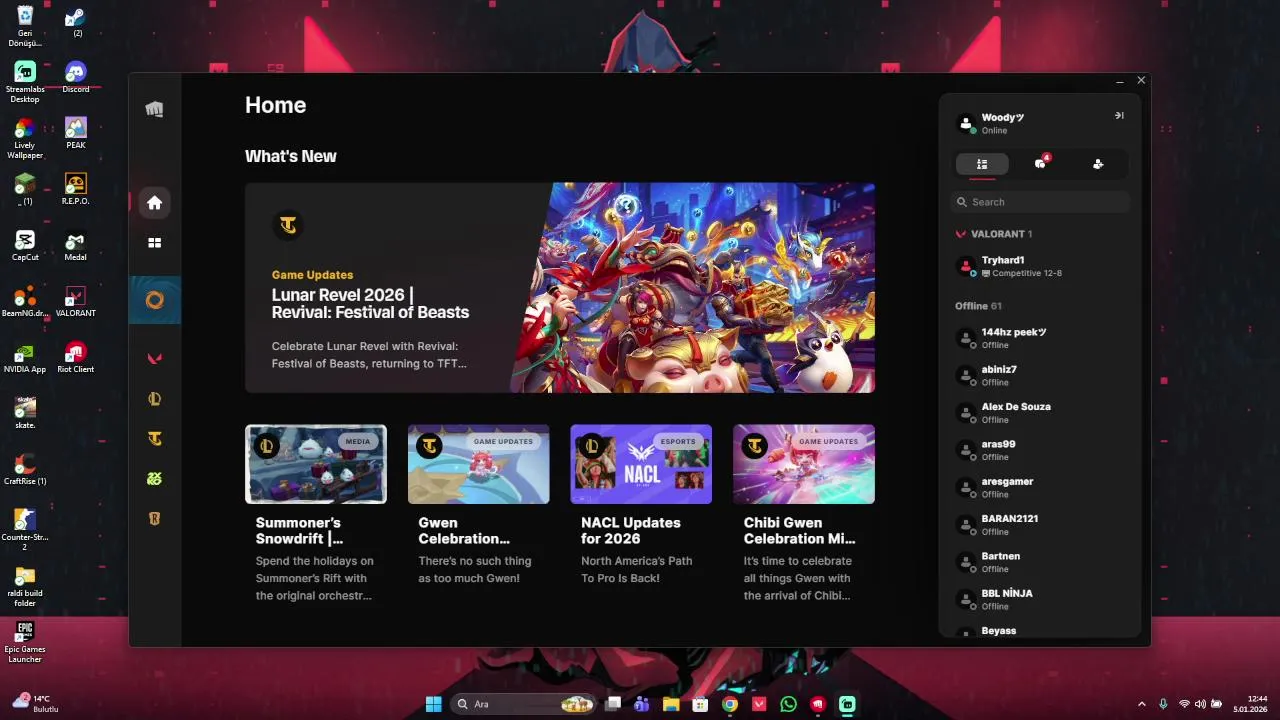The width and height of the screenshot is (1280, 720).
Task: Open the Riot Games logo in sidebar
Action: point(154,109)
